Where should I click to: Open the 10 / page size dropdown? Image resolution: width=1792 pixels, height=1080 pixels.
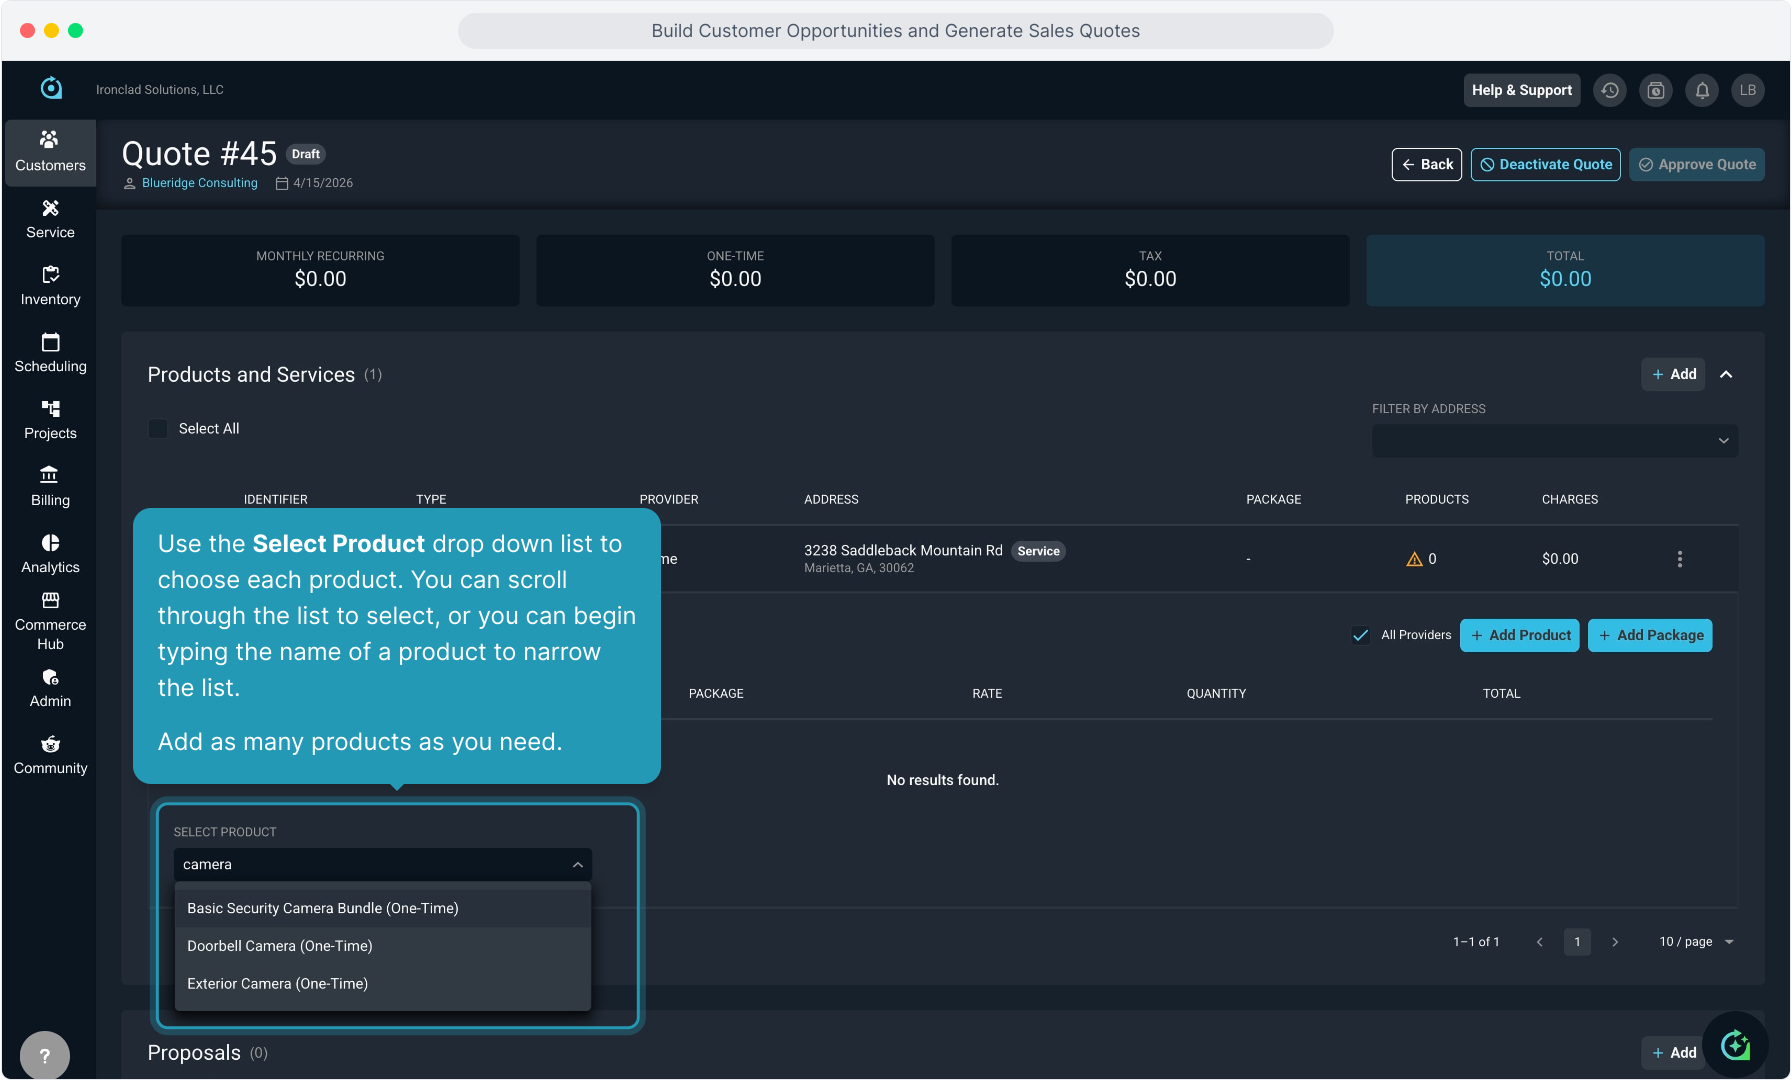point(1696,942)
